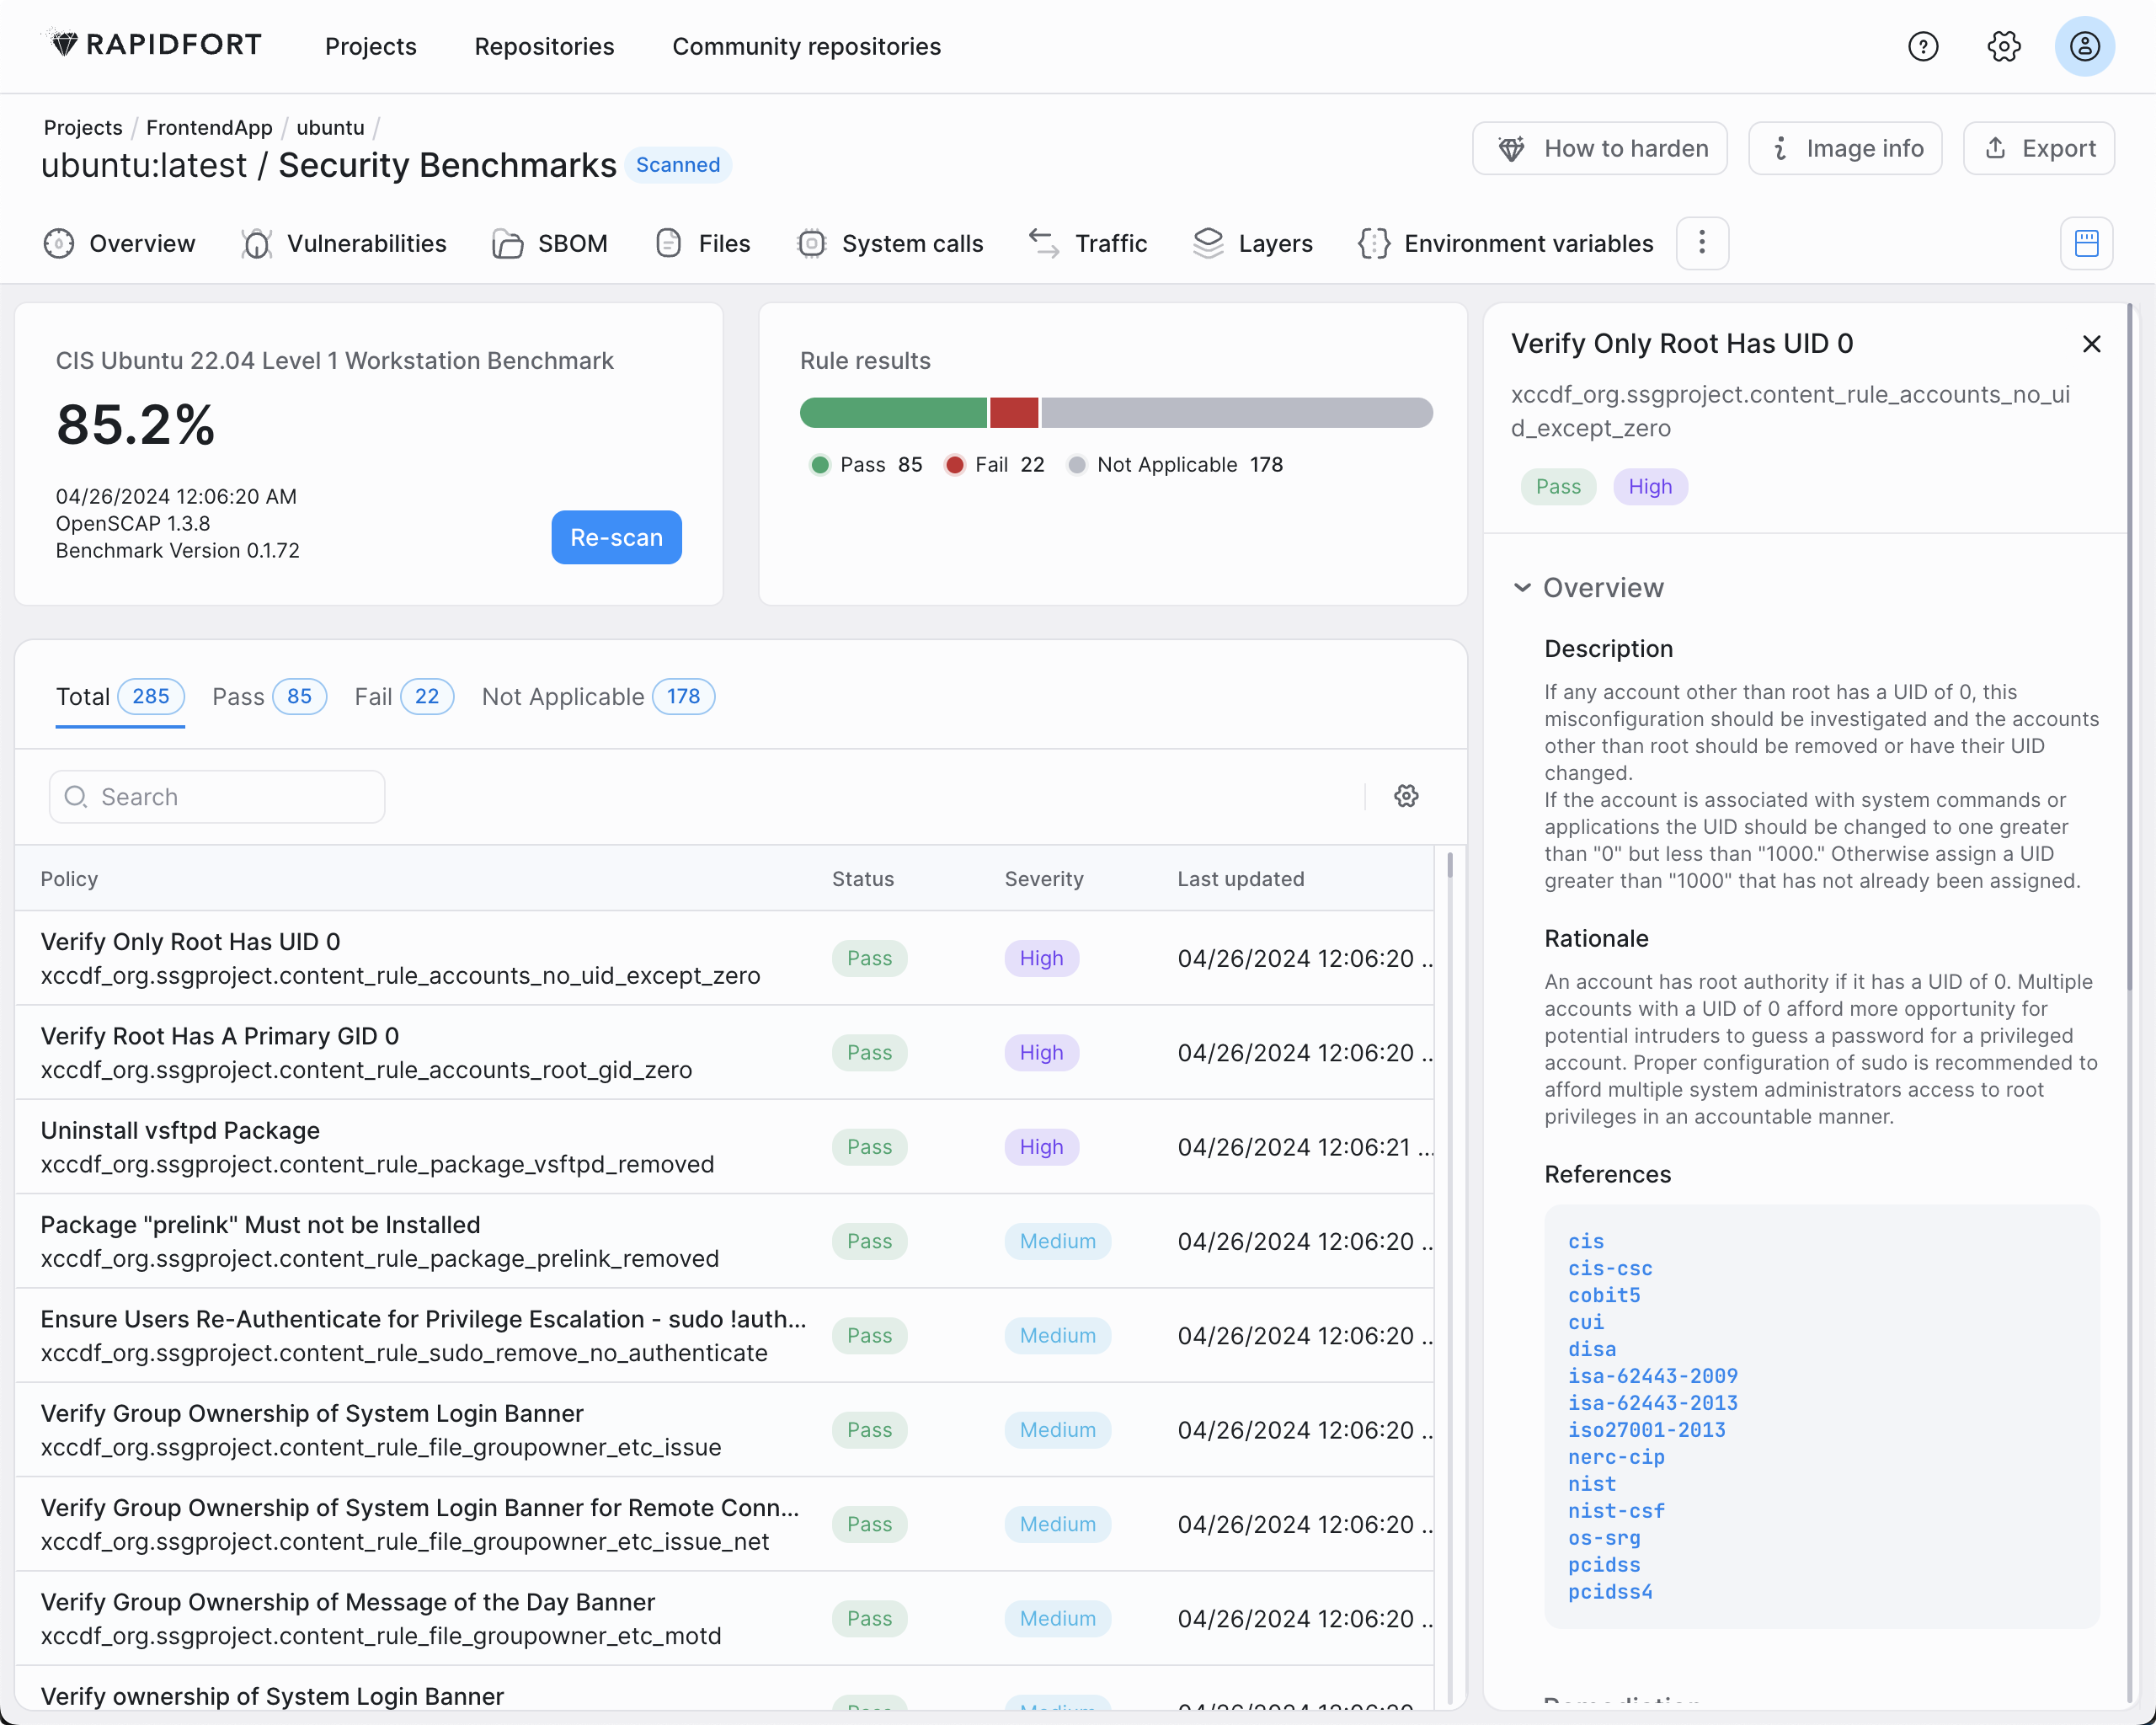Viewport: 2156px width, 1725px height.
Task: Open the isa-62443-2009 reference link
Action: coord(1653,1376)
